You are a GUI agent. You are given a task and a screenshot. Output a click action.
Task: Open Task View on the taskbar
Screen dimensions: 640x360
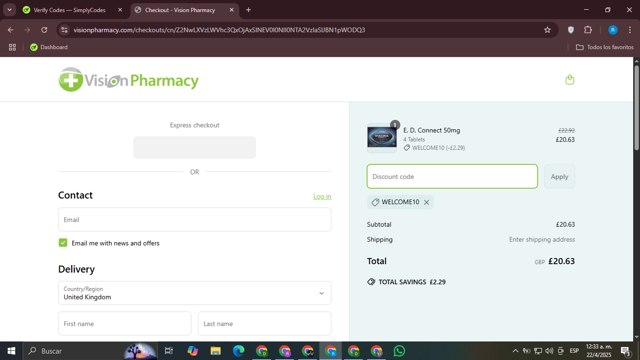169,351
